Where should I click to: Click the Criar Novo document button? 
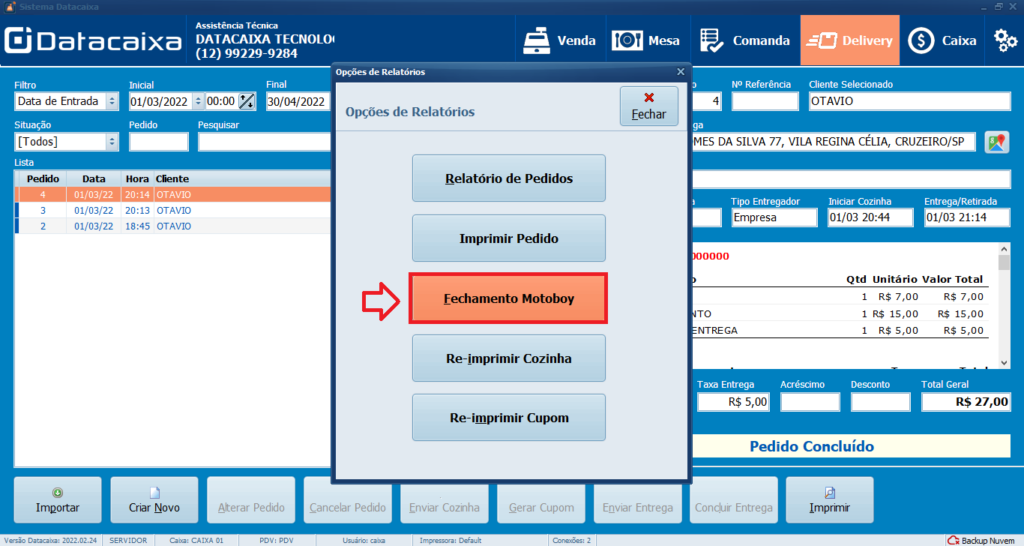pyautogui.click(x=154, y=499)
